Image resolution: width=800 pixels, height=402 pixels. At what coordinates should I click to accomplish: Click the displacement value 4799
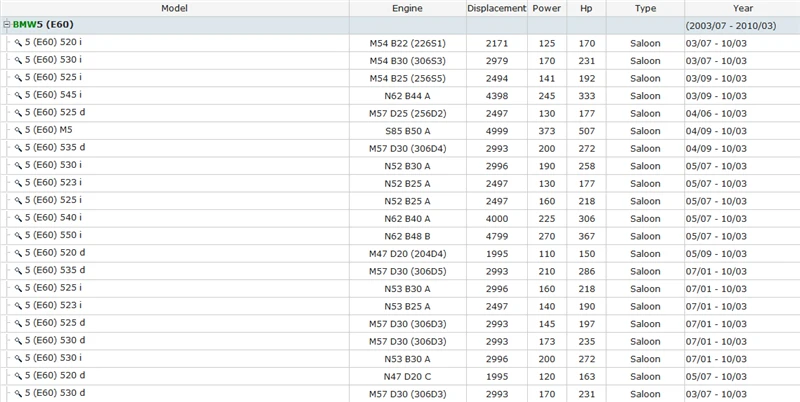click(x=496, y=236)
